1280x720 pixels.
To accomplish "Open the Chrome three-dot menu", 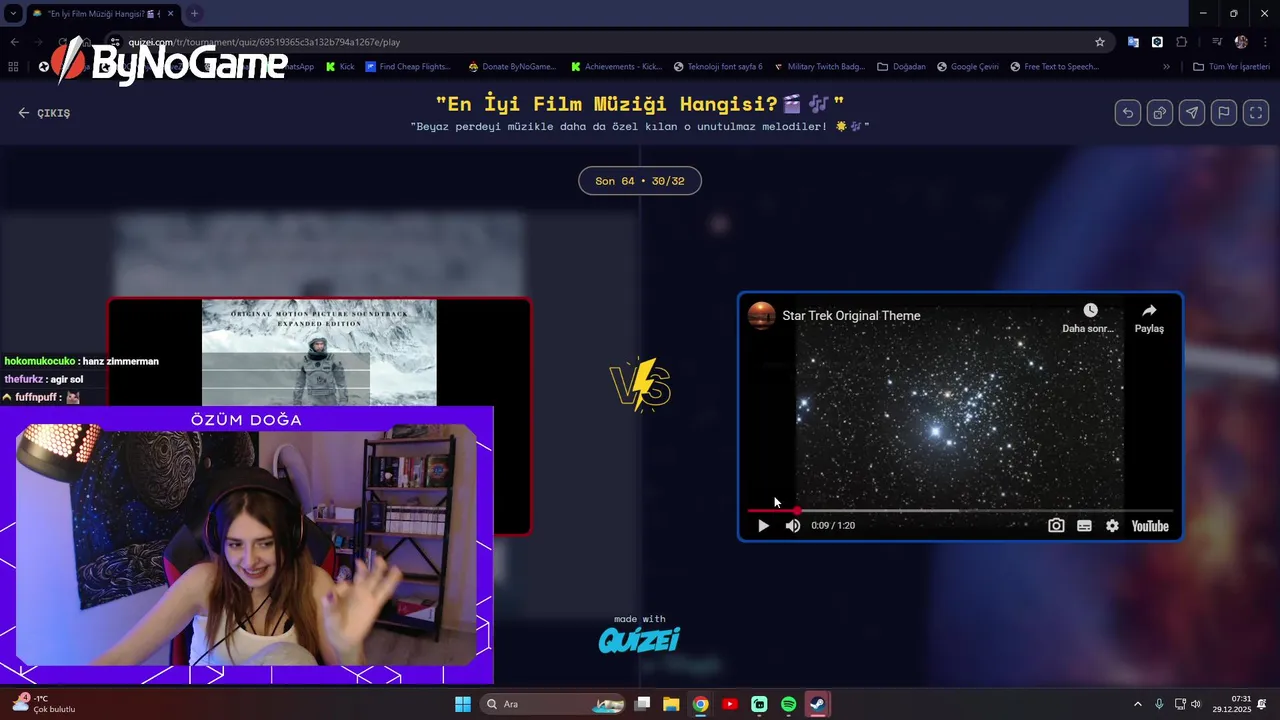I will pyautogui.click(x=1264, y=42).
